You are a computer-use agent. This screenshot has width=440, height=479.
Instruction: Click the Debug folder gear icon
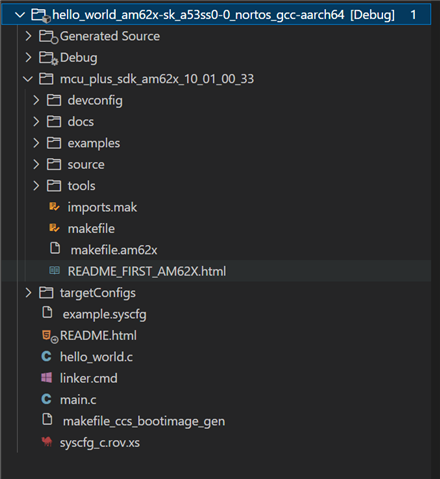(x=48, y=58)
